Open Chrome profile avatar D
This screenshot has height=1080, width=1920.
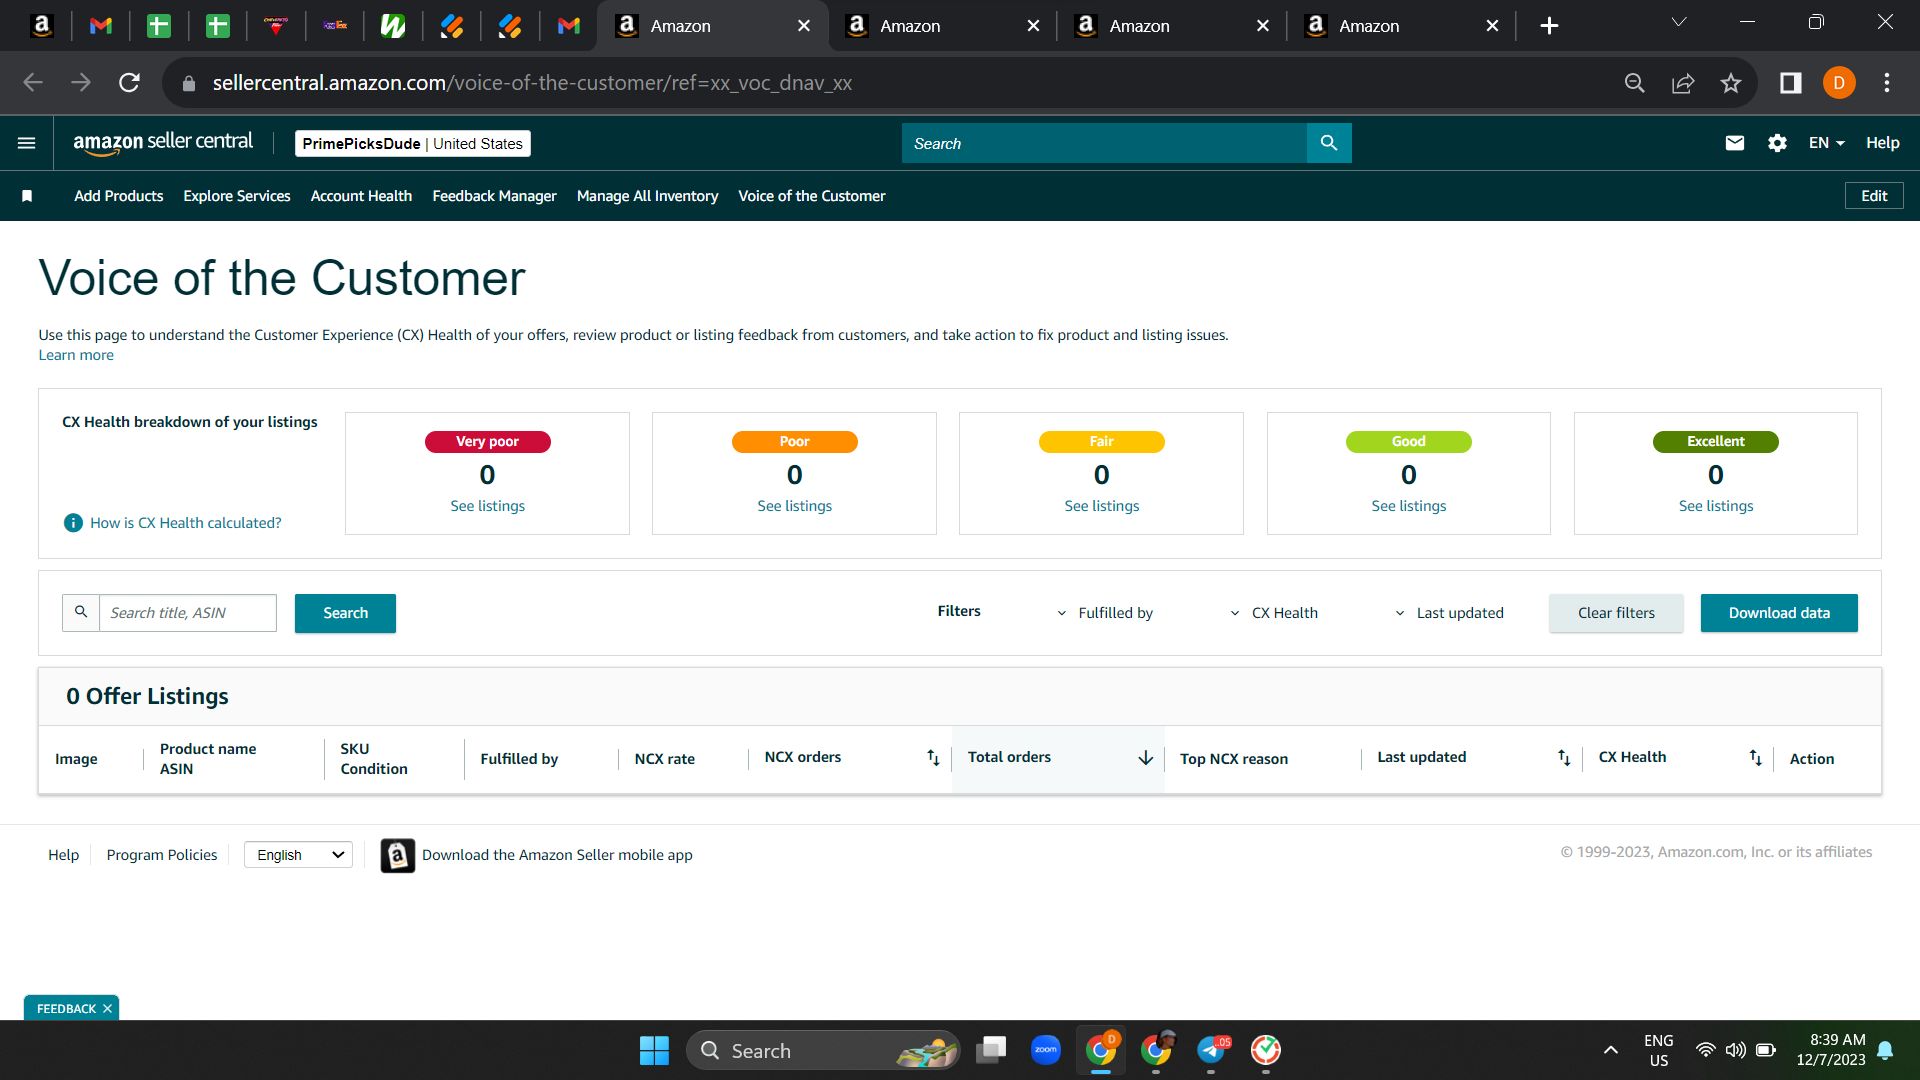[1839, 83]
